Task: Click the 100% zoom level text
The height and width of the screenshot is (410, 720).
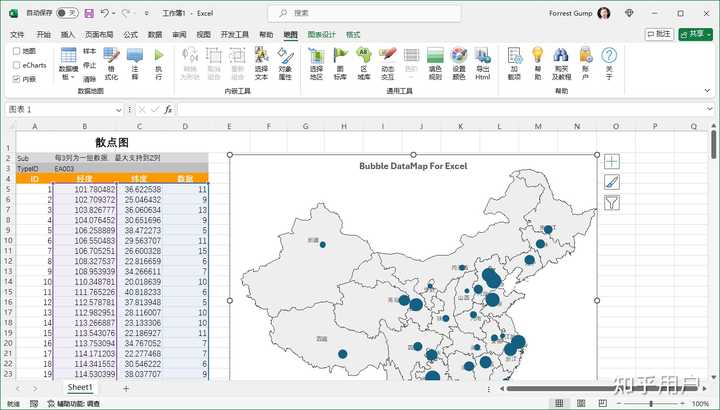Action: point(700,404)
